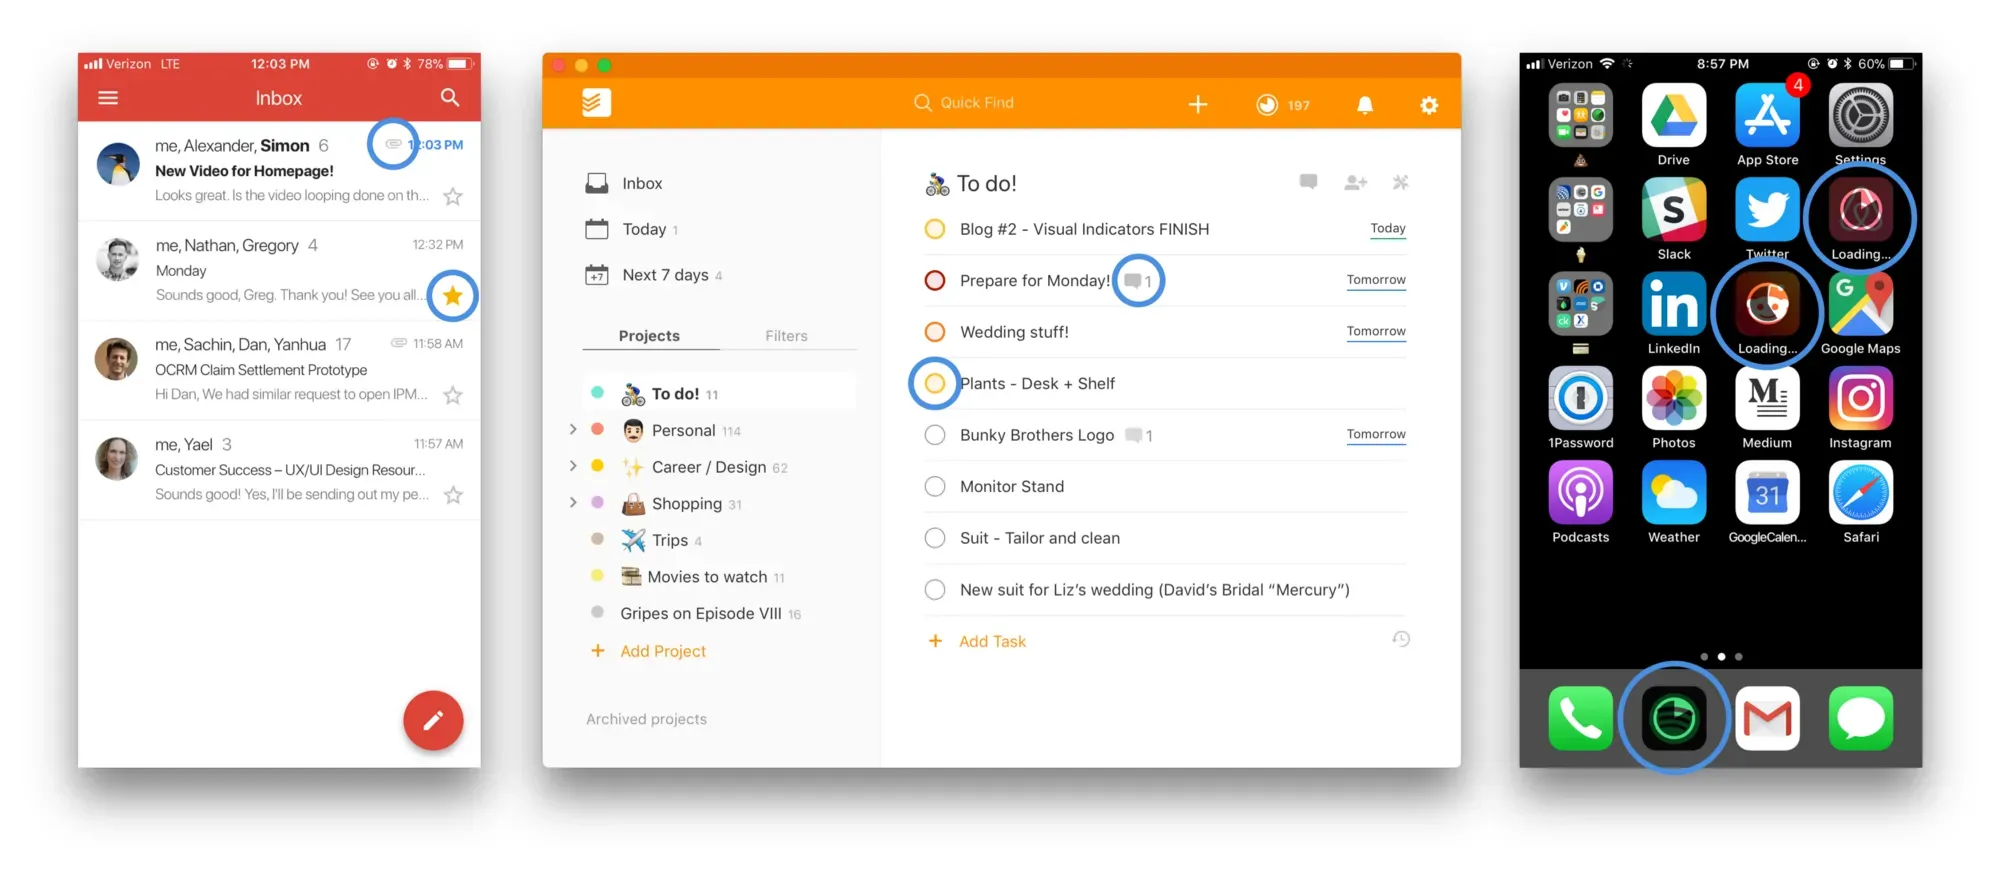Complete the Monitor Stand task
Screen dimensions: 2000x875
(935, 487)
